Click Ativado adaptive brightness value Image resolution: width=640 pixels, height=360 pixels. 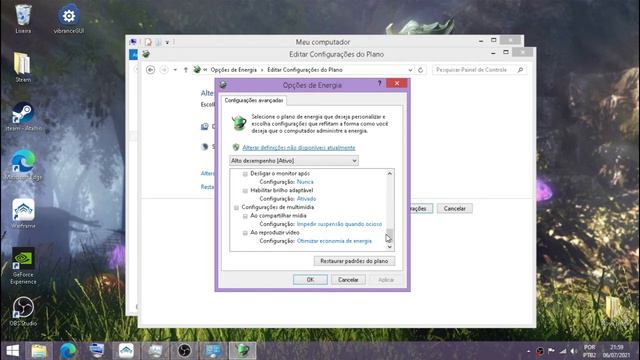(306, 199)
